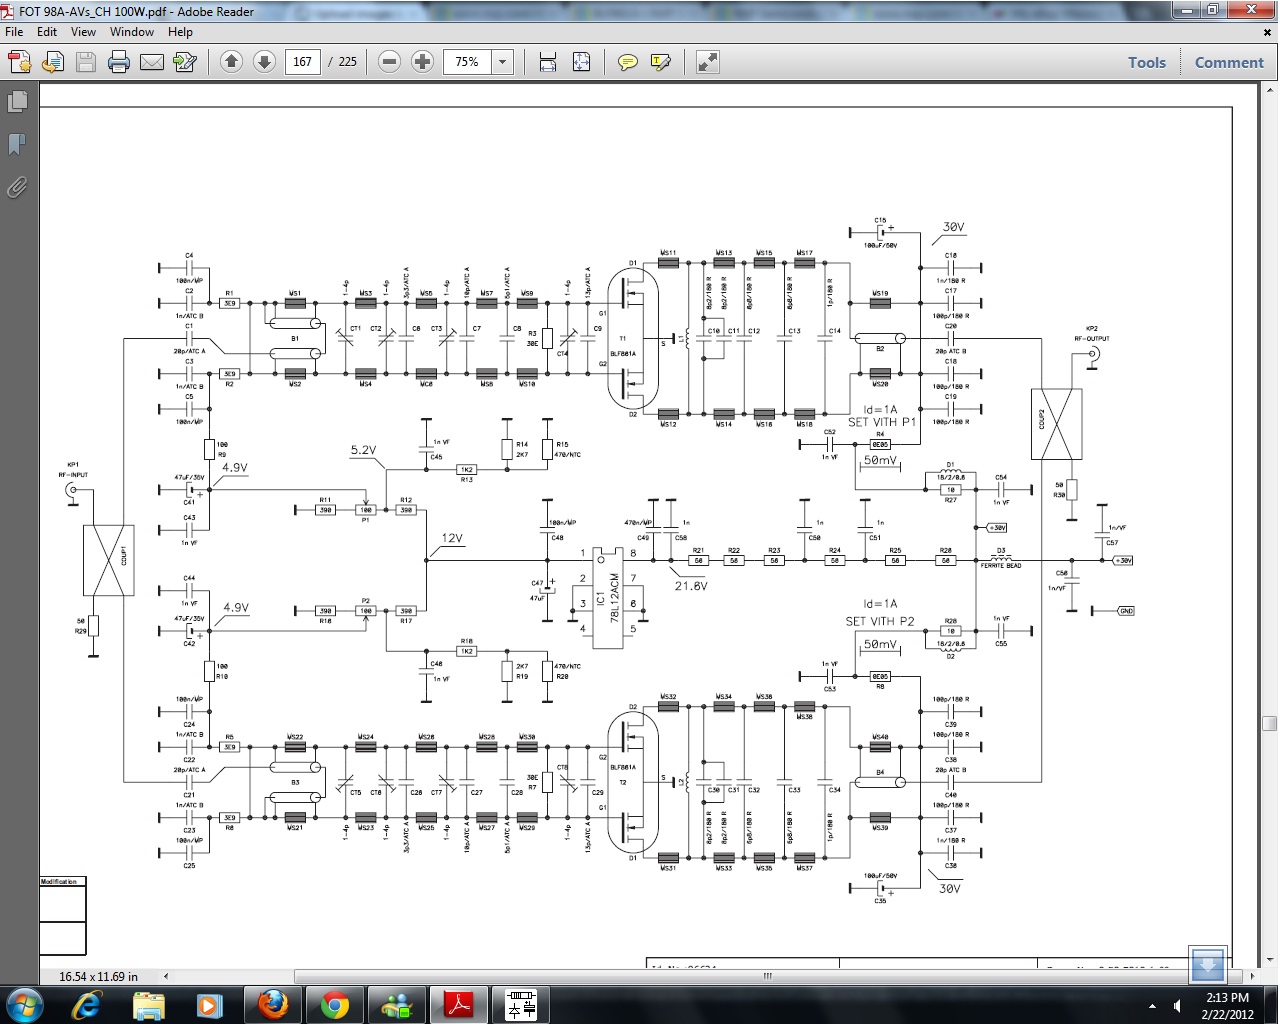Screen dimensions: 1280x1024
Task: Open Windows Media Player from taskbar
Action: [209, 1004]
